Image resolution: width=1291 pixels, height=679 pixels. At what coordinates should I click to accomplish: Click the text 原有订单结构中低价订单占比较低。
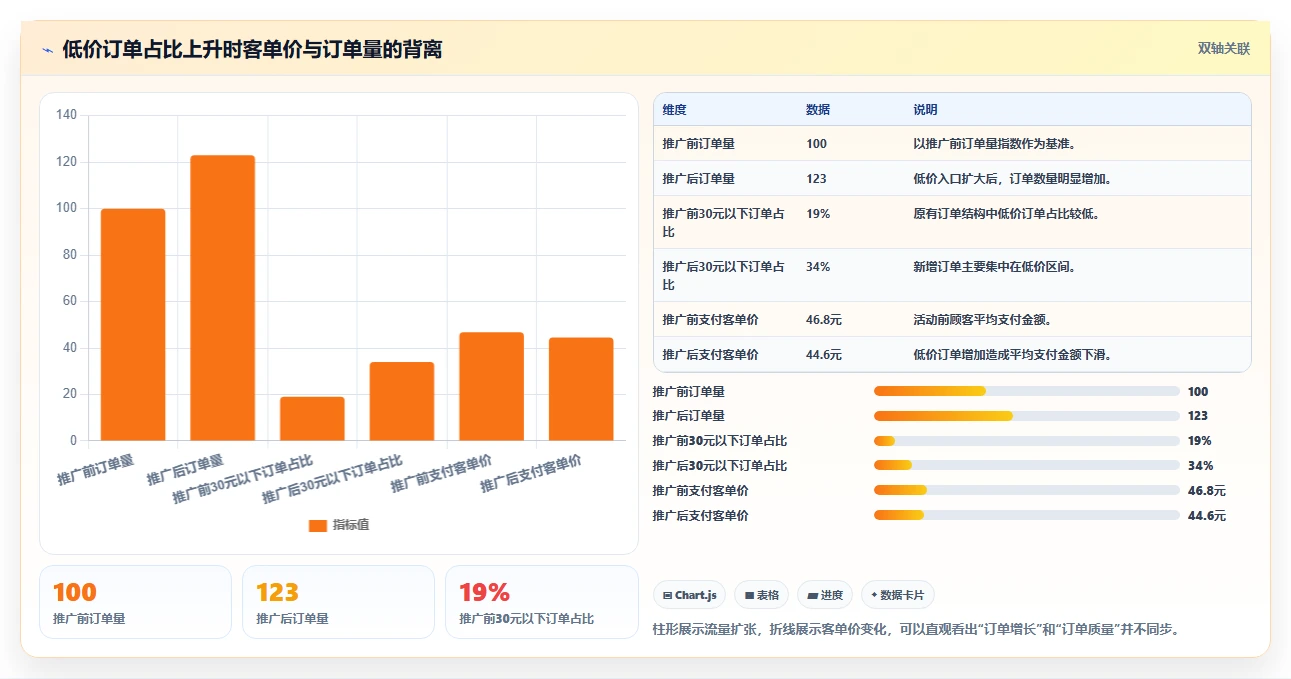pos(1006,214)
